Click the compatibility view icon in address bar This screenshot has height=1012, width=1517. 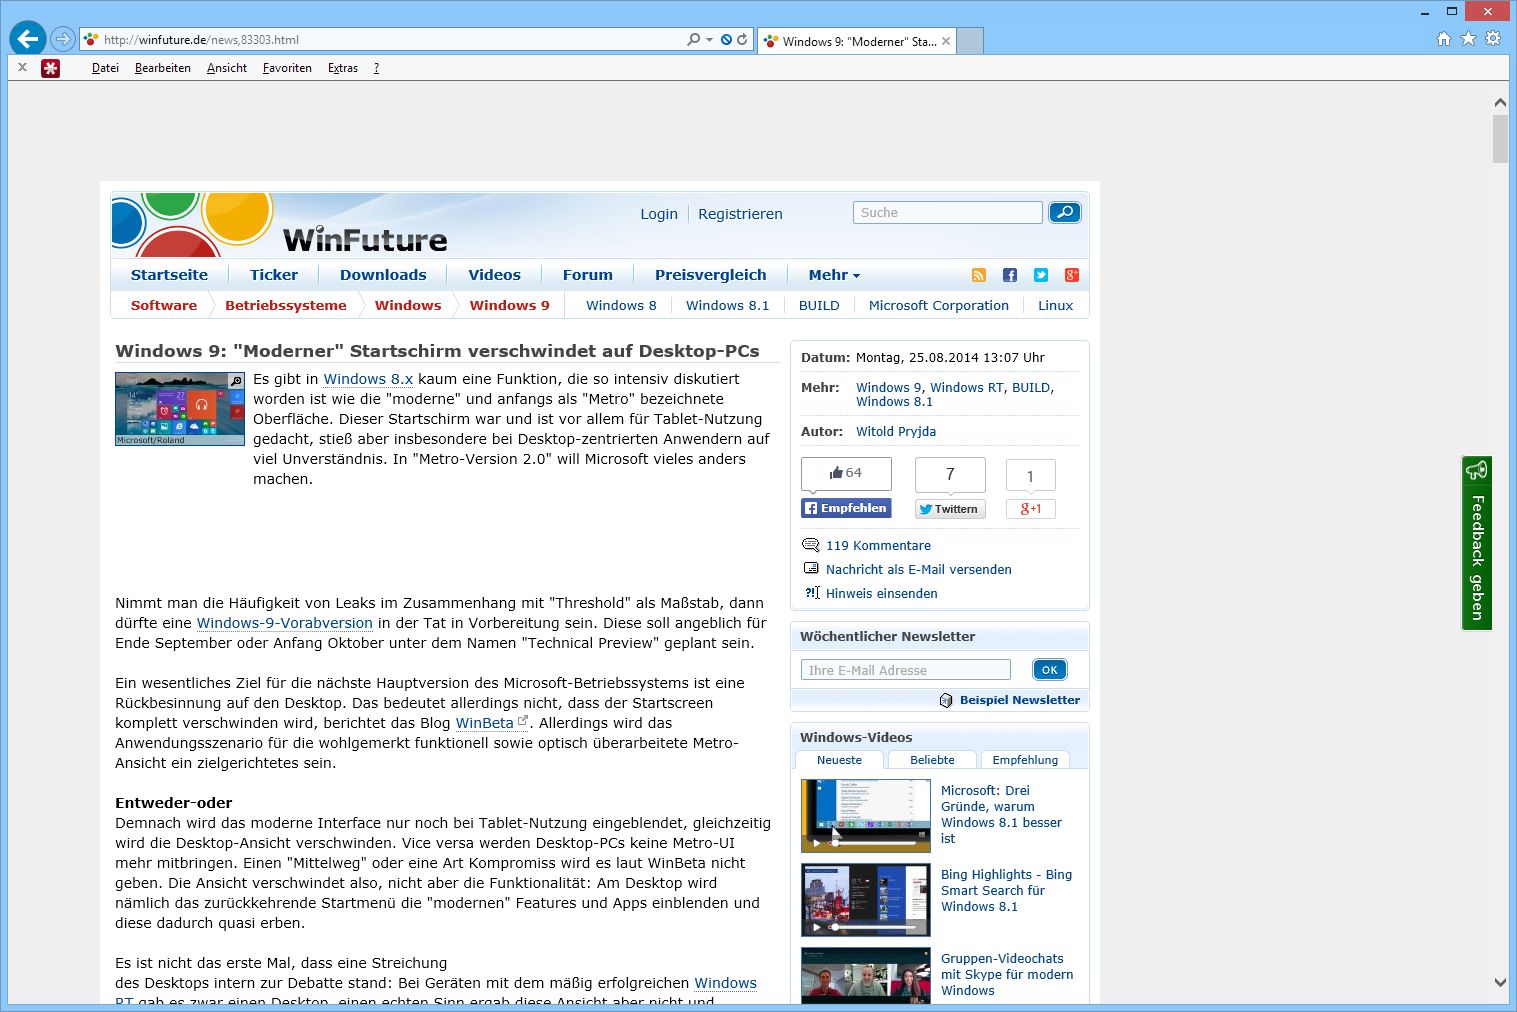click(x=726, y=39)
